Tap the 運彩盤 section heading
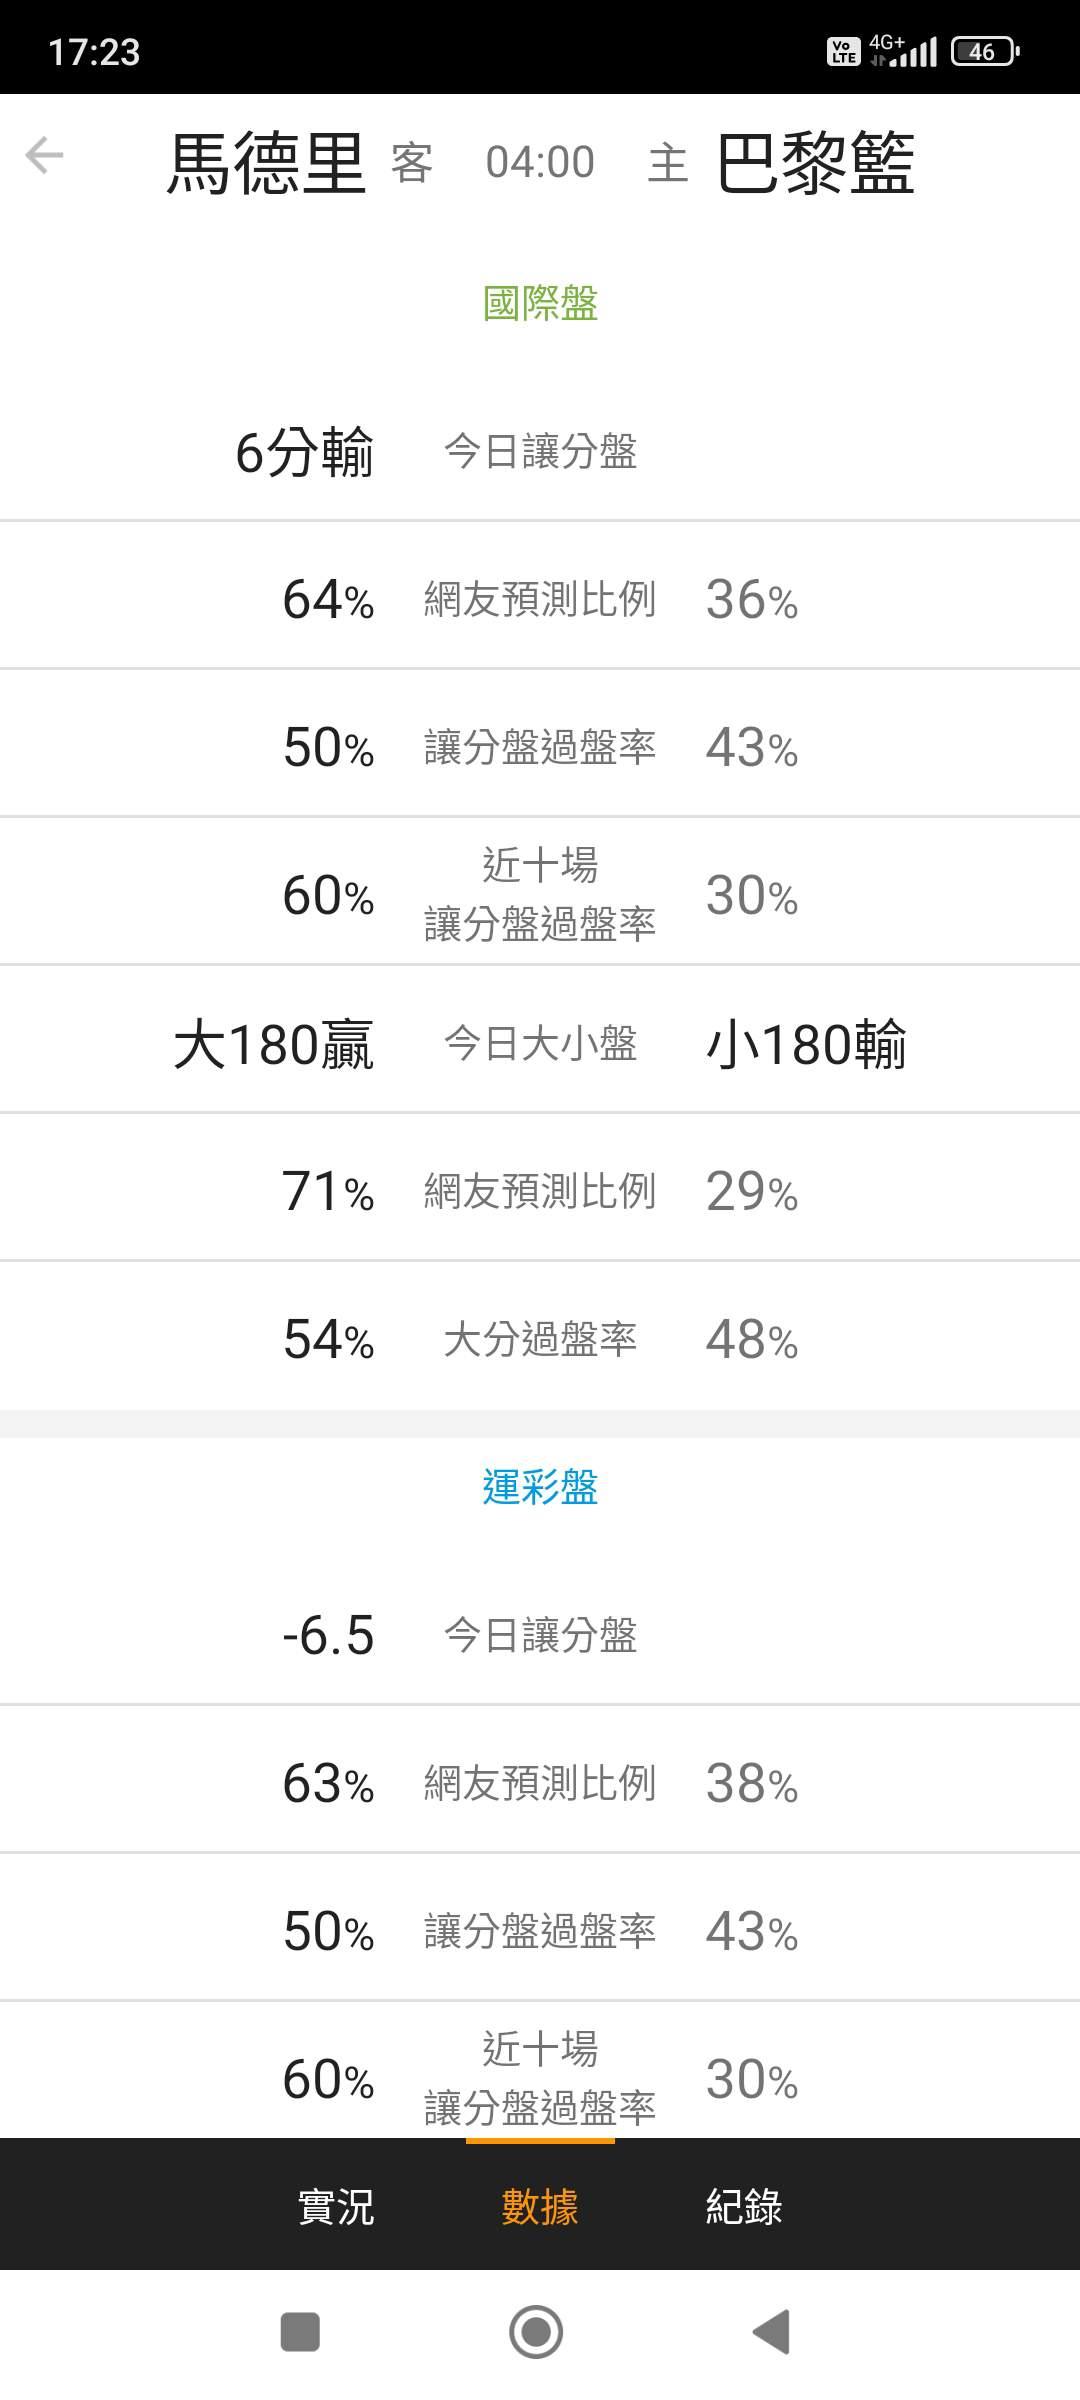 (540, 1487)
